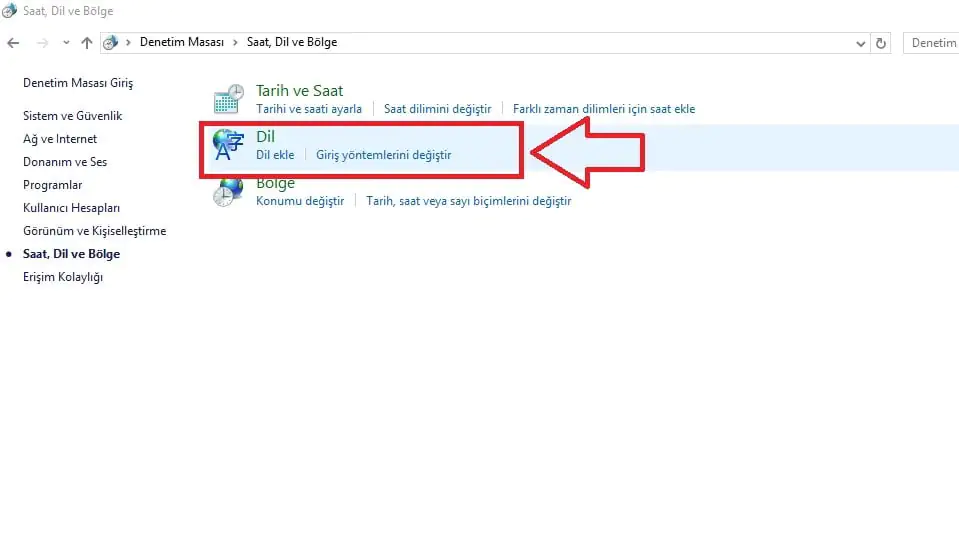Image resolution: width=959 pixels, height=533 pixels.
Task: Select Saat, Dil ve Bölge breadcrumb
Action: pos(292,42)
